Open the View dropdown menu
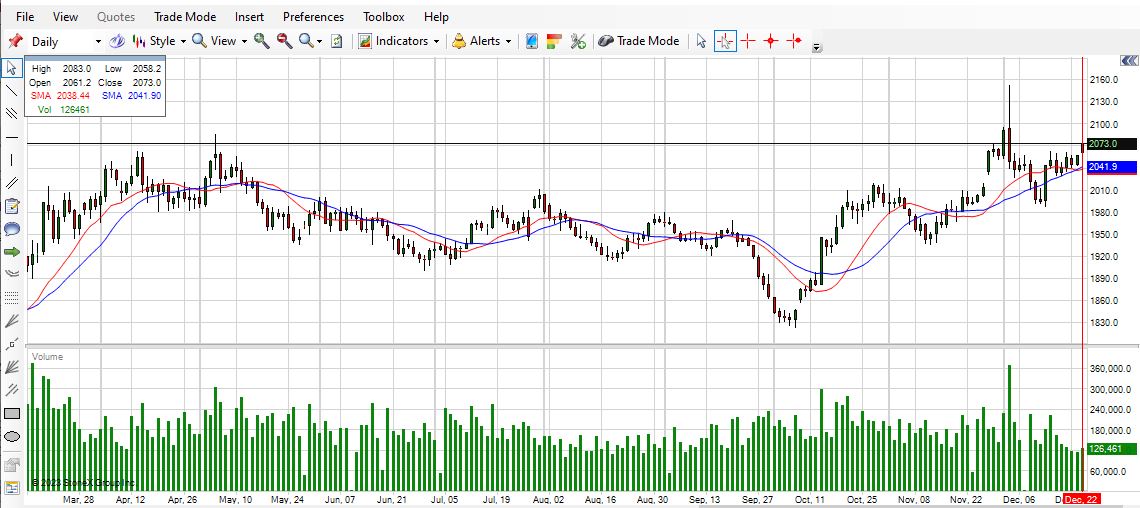Image resolution: width=1140 pixels, height=508 pixels. click(x=220, y=41)
